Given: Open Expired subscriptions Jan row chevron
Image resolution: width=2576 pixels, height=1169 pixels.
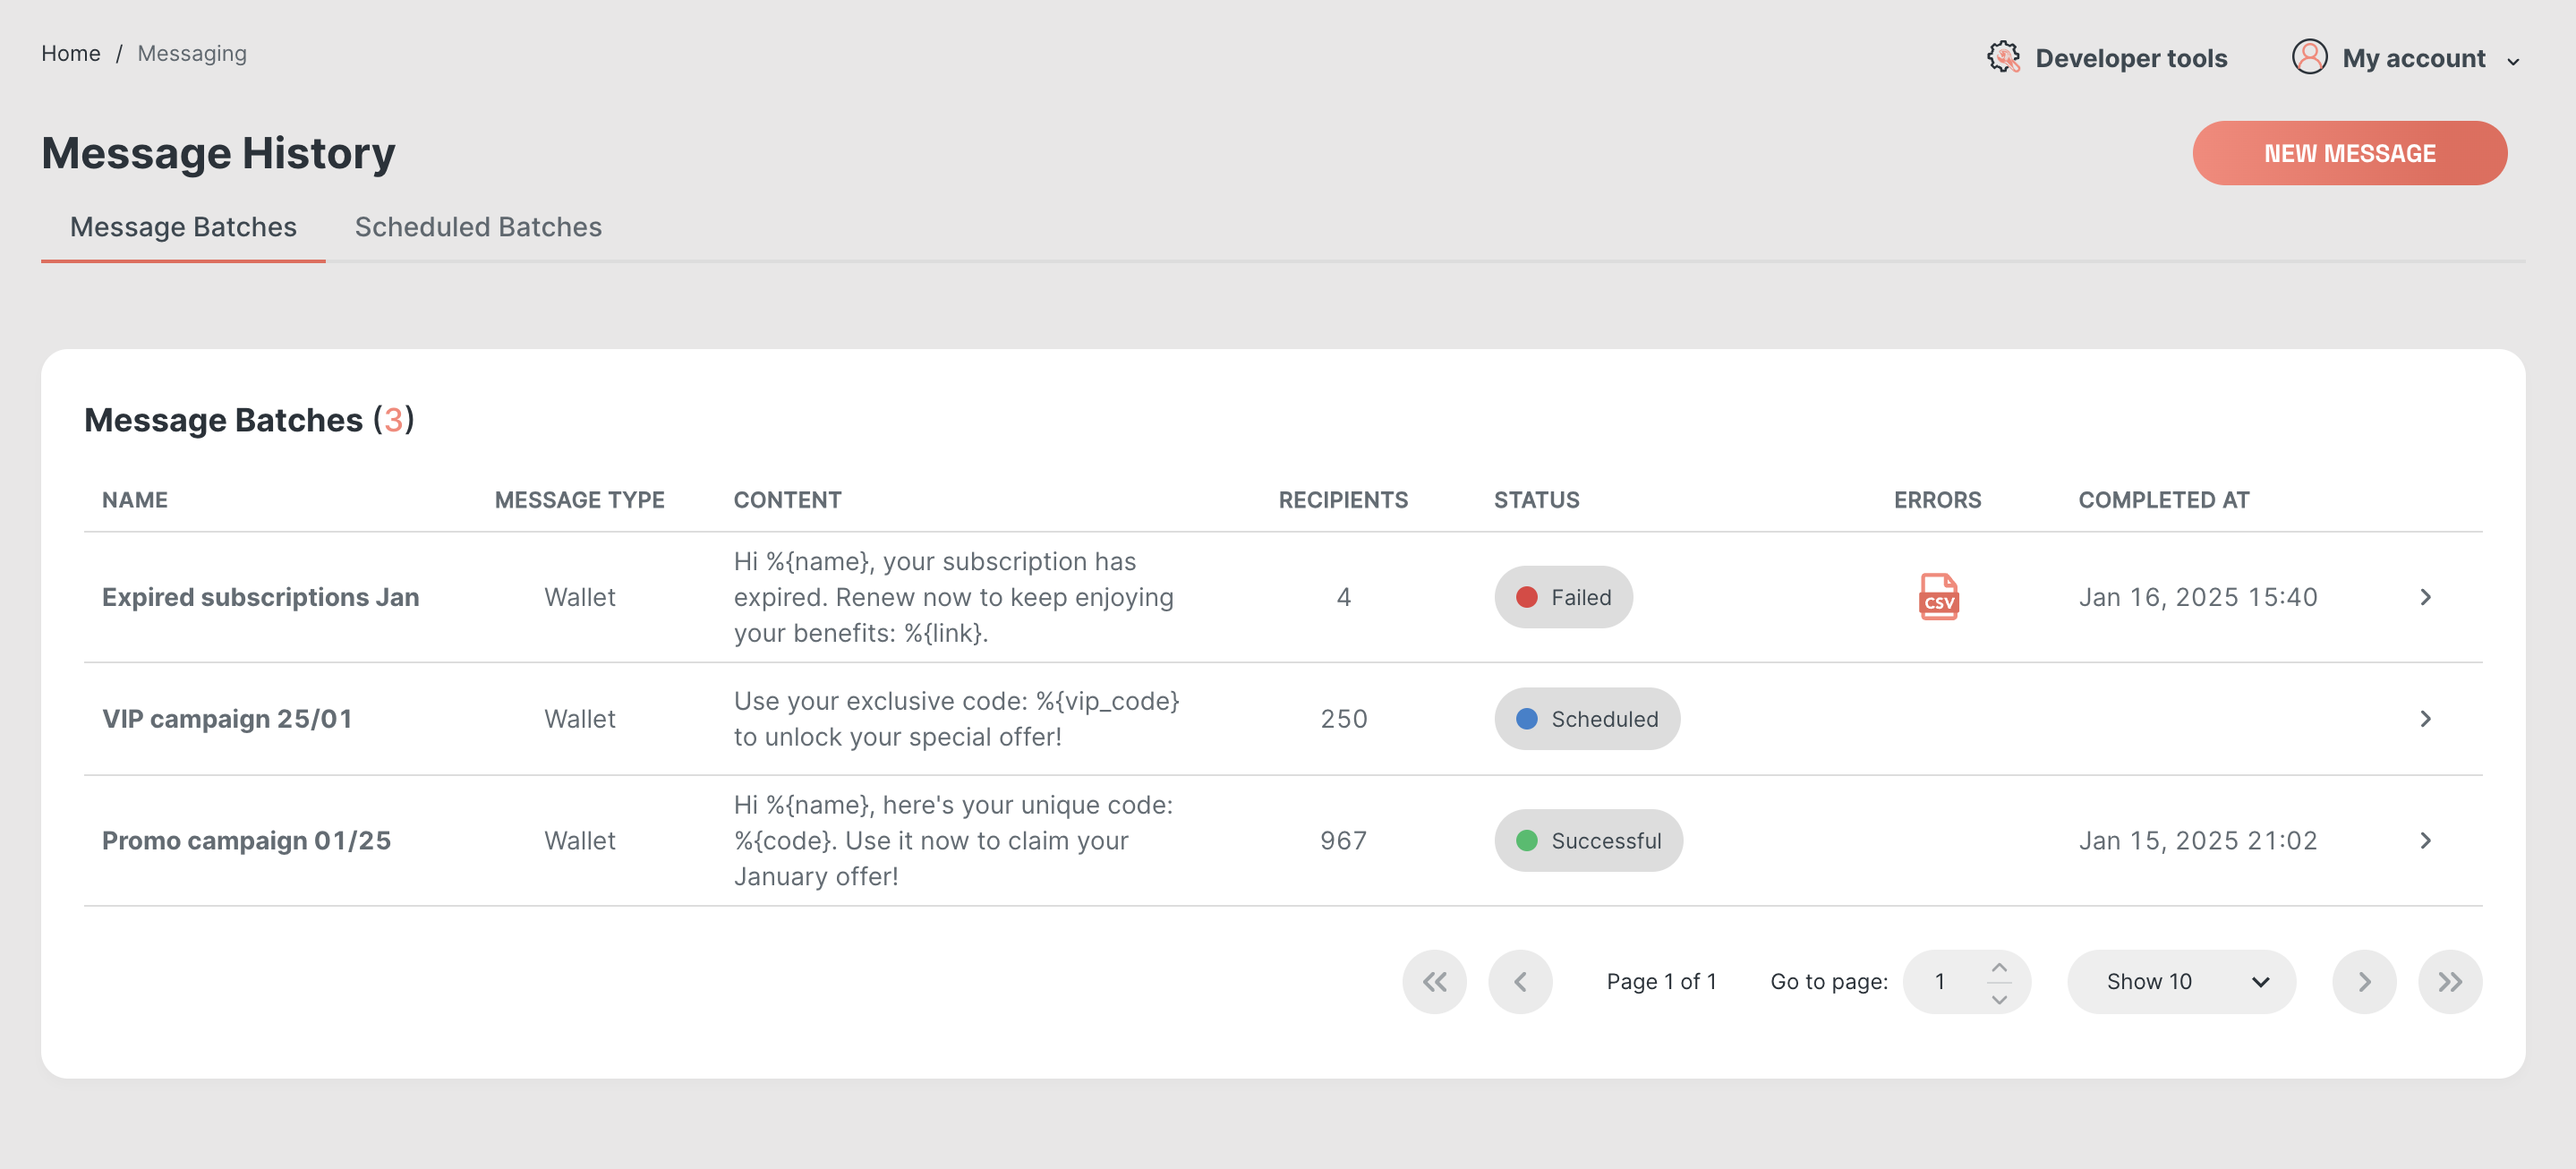Looking at the screenshot, I should click(x=2425, y=597).
